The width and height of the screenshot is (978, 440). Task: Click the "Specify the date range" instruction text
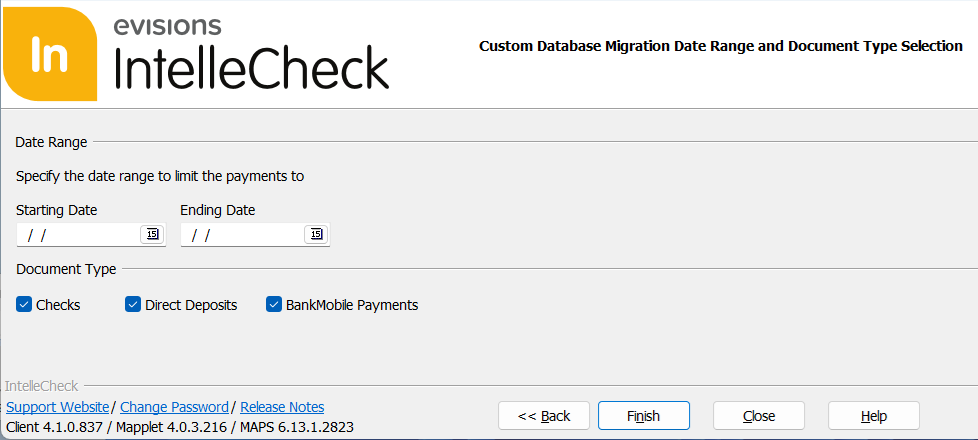pyautogui.click(x=160, y=177)
